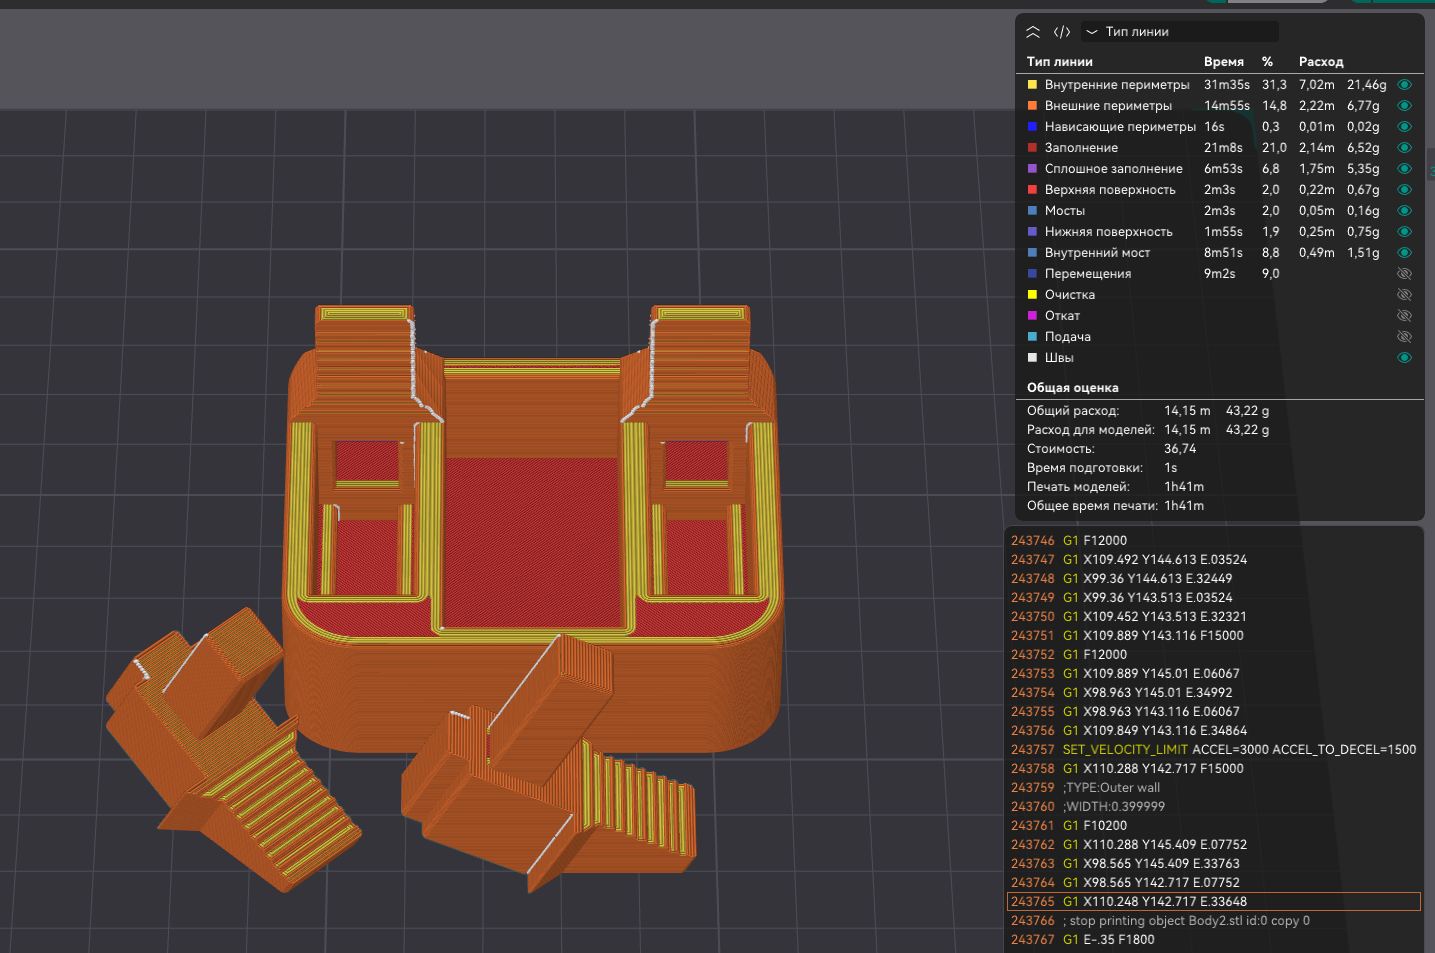Hide Швы seams with eye icon
The height and width of the screenshot is (953, 1435).
pyautogui.click(x=1404, y=358)
